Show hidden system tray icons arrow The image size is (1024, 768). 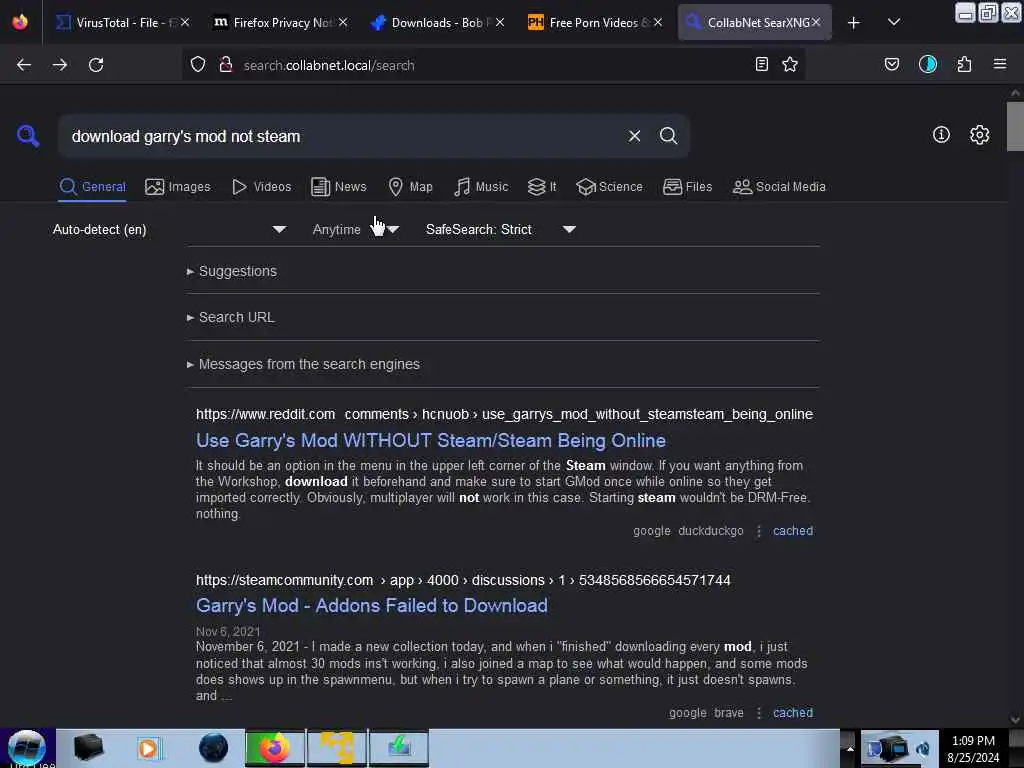click(x=850, y=748)
